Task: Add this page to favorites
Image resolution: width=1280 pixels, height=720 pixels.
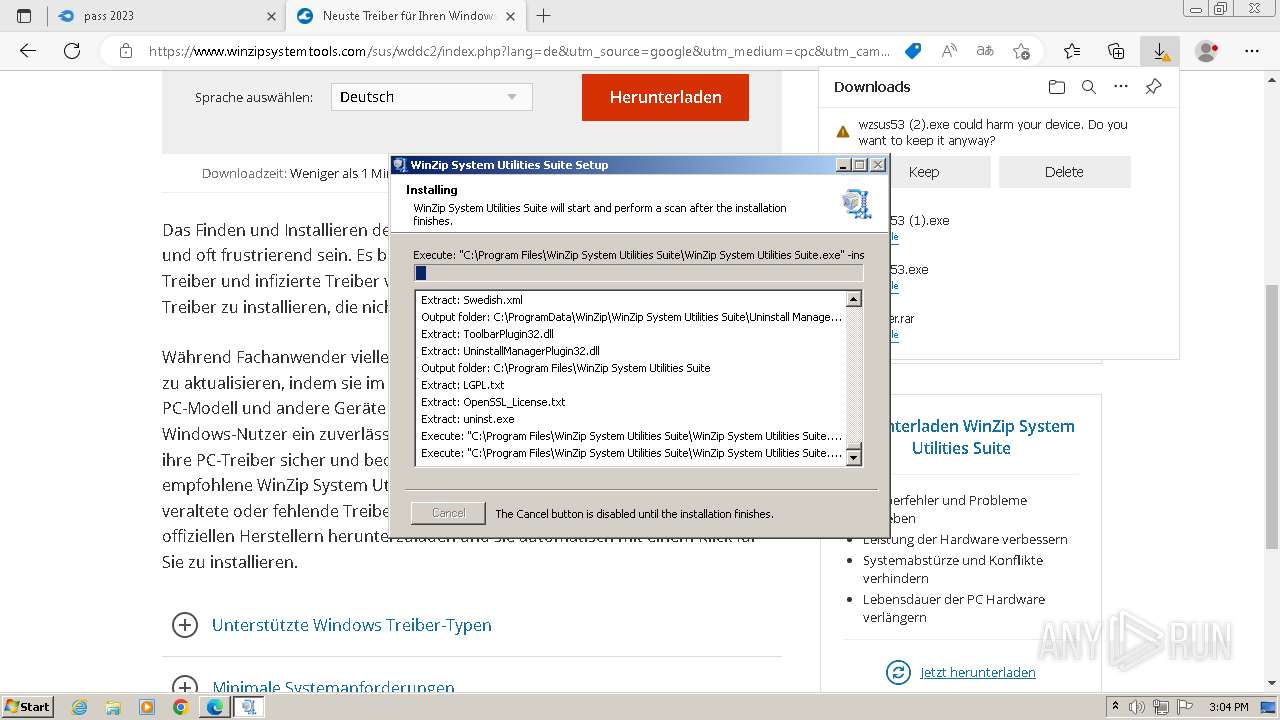Action: point(1021,51)
